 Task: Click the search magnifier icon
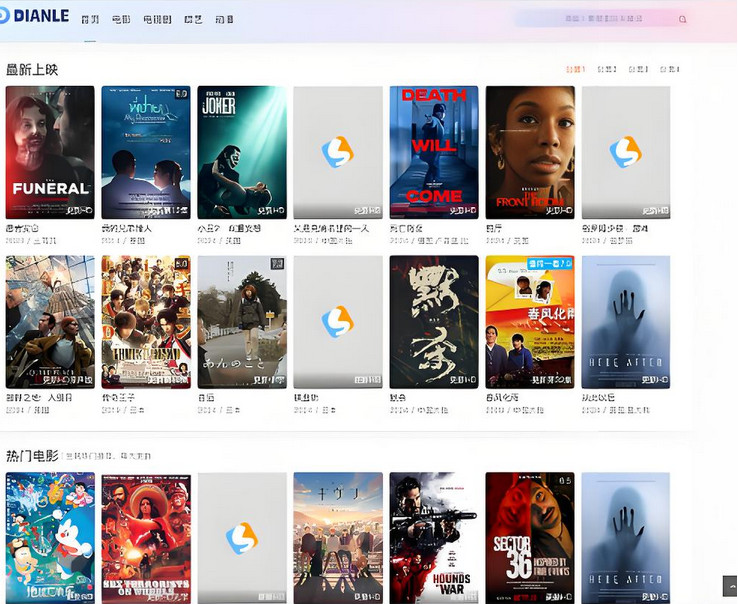[683, 19]
